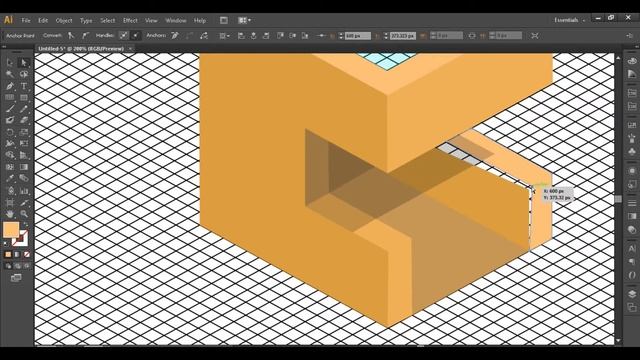Collapse the tools panel double arrow
Screen dimensions: 640x360
point(4,47)
